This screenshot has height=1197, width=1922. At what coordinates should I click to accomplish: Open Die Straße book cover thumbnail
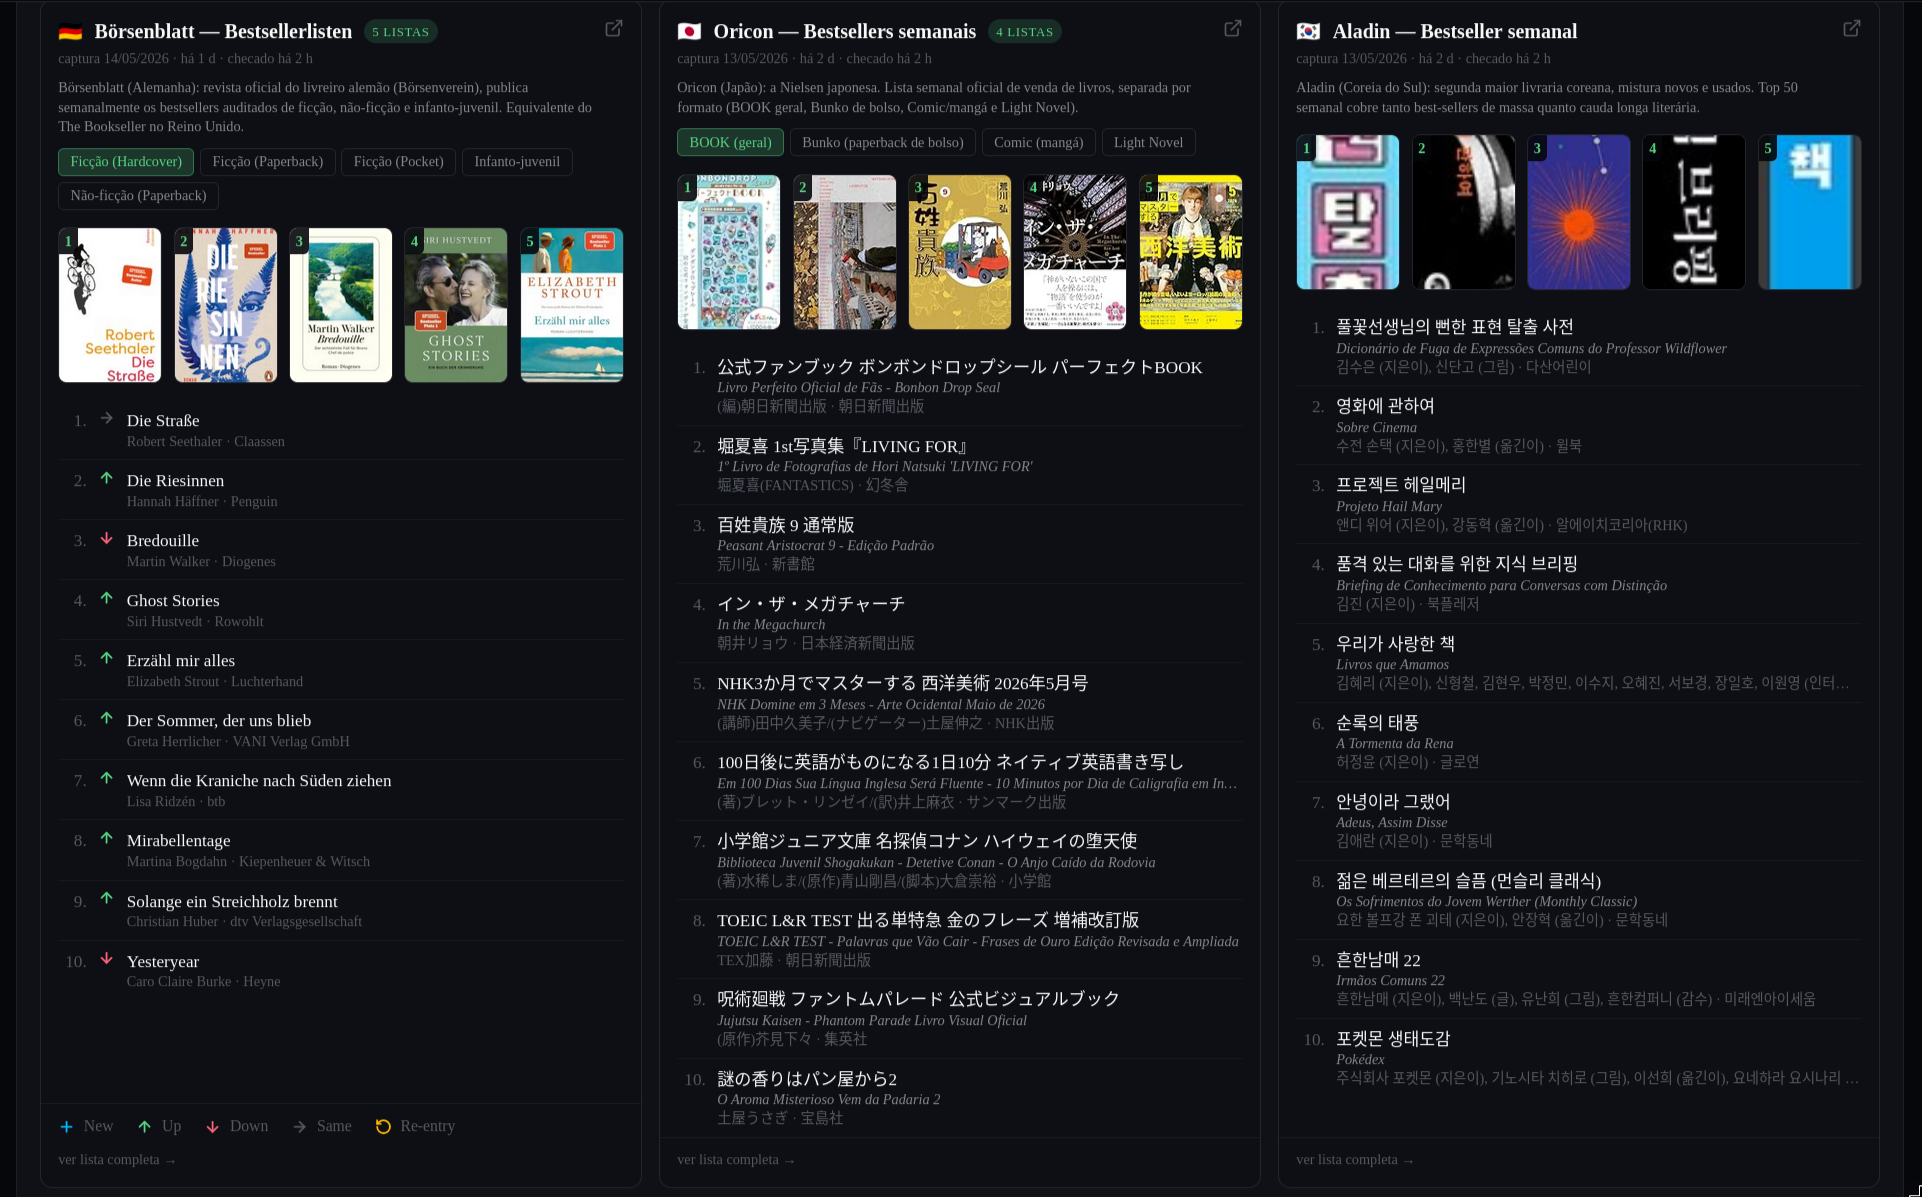click(x=110, y=305)
